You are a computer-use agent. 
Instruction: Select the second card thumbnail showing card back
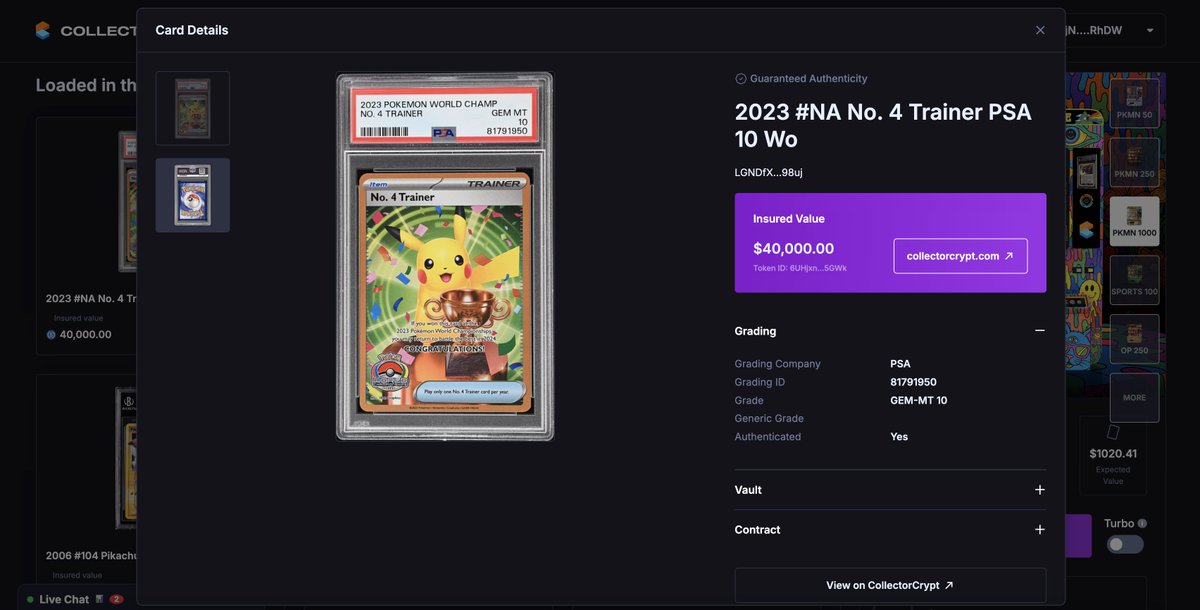[x=193, y=195]
